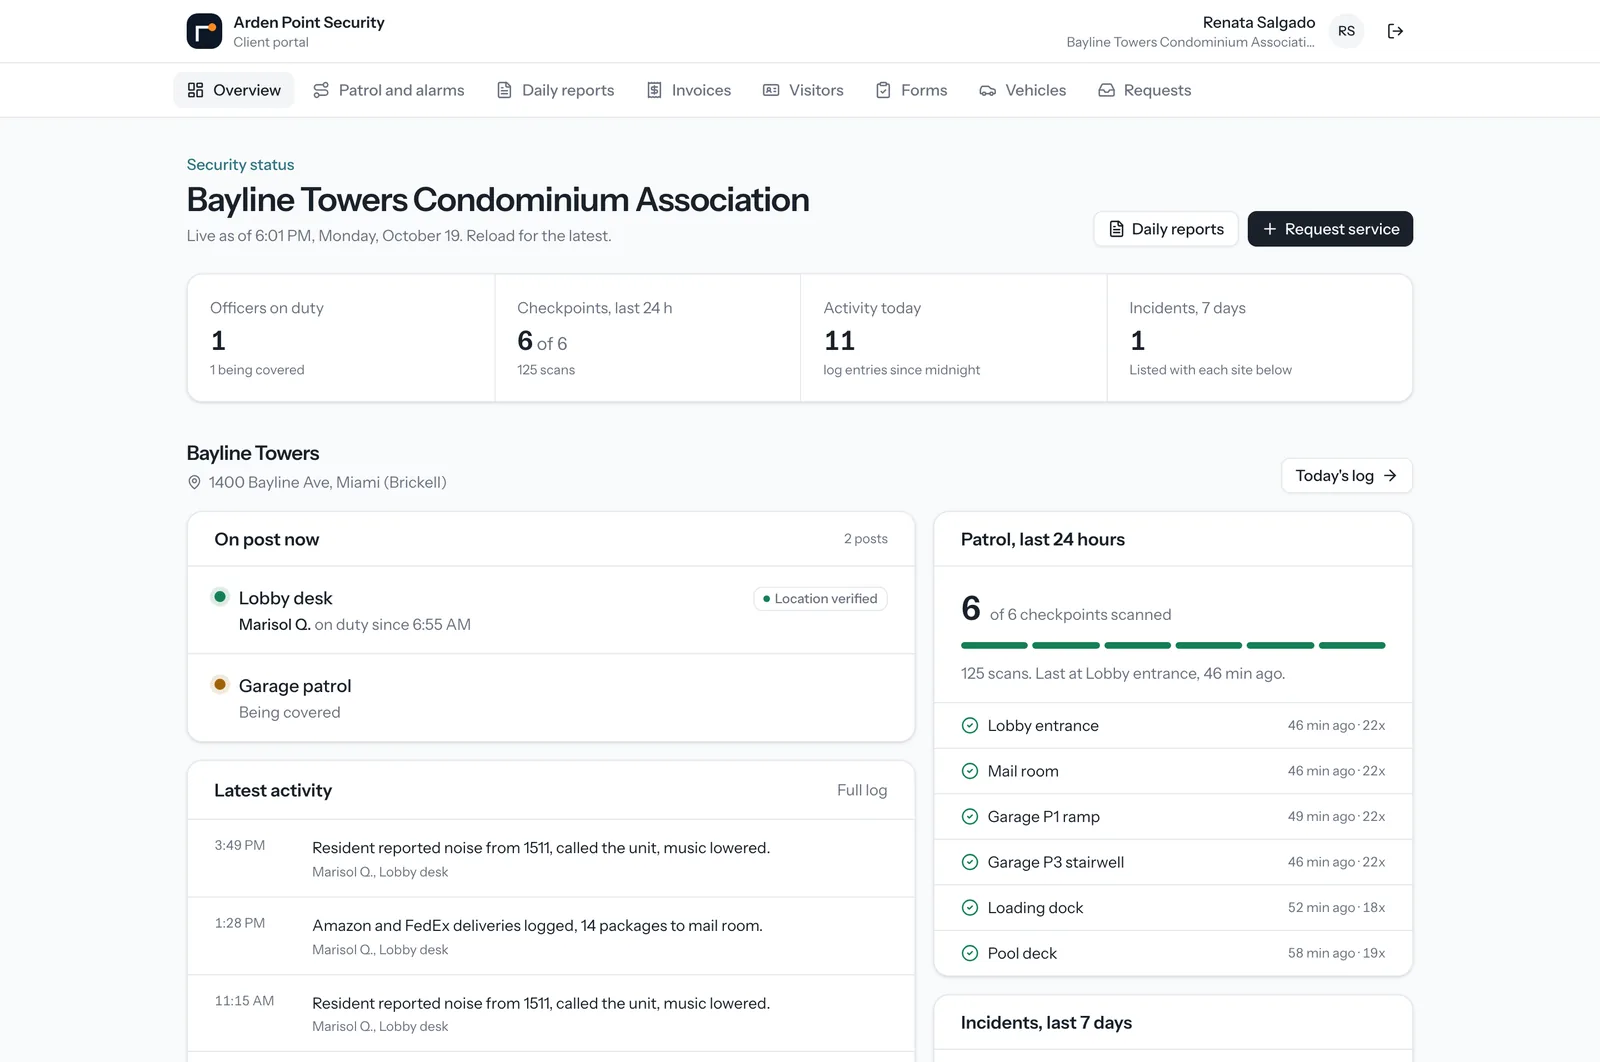This screenshot has width=1600, height=1062.
Task: Open the Full log link
Action: coord(862,790)
